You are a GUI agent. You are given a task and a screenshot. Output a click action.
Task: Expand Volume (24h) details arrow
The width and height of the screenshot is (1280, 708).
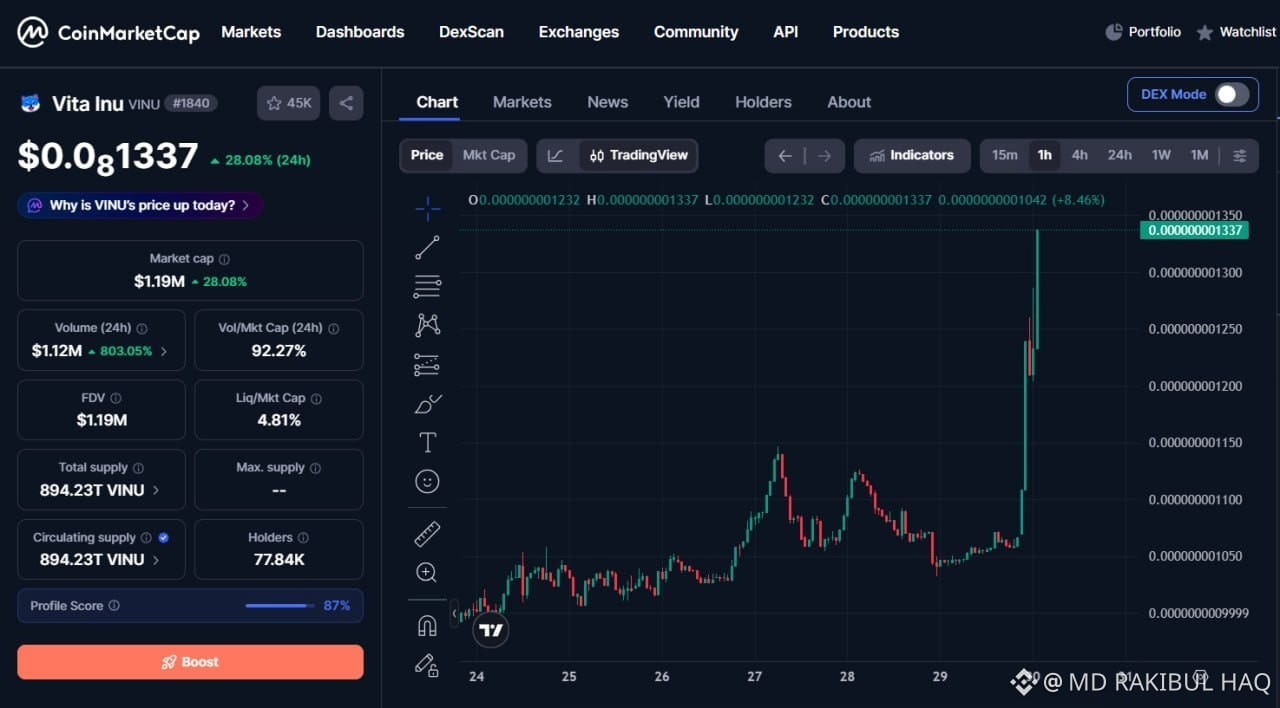pos(164,351)
